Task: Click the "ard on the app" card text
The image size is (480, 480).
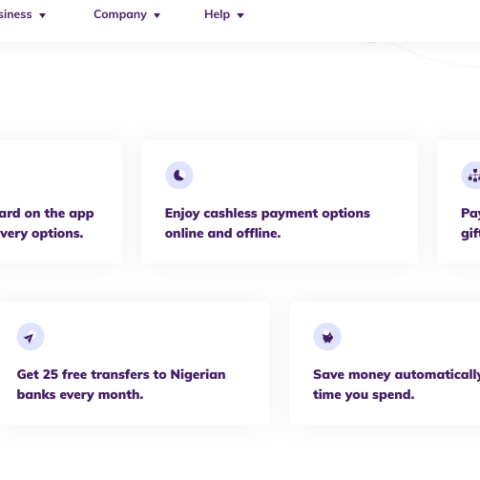Action: tap(47, 214)
